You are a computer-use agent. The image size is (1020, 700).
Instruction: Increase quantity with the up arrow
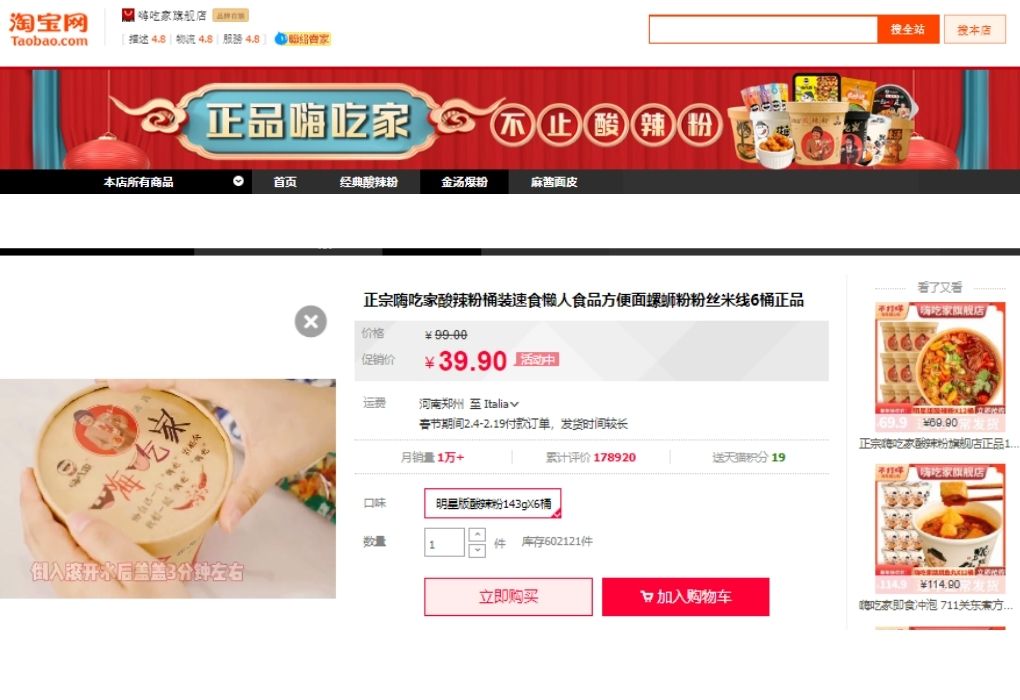pyautogui.click(x=477, y=535)
